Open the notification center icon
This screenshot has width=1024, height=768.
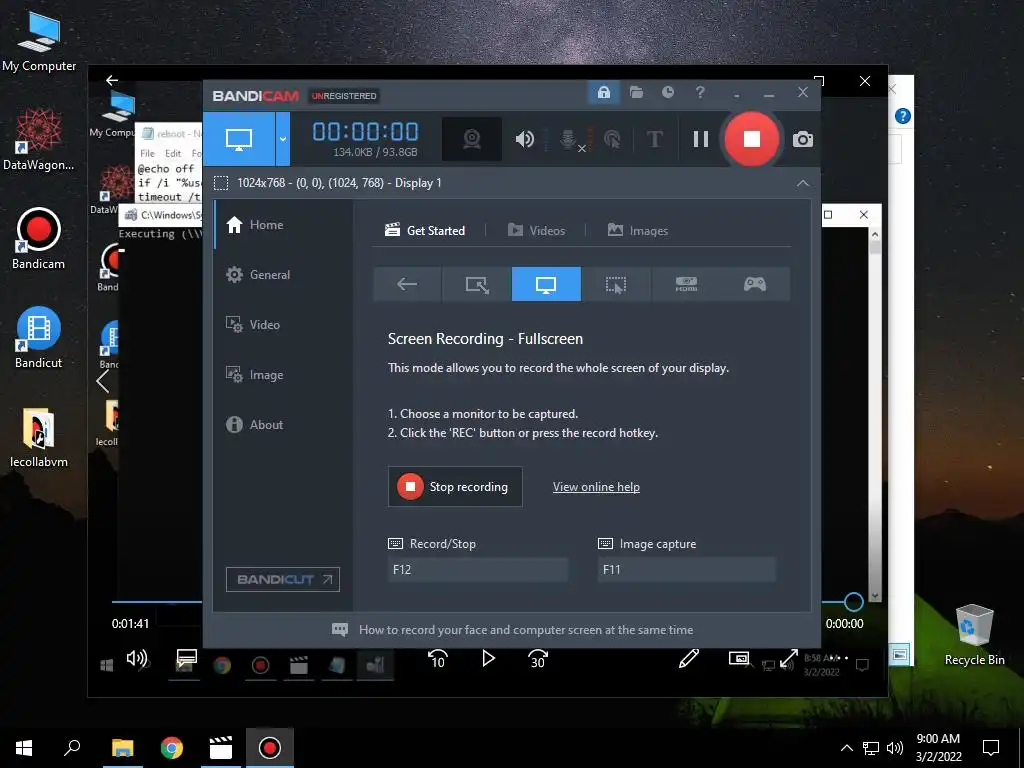click(991, 748)
